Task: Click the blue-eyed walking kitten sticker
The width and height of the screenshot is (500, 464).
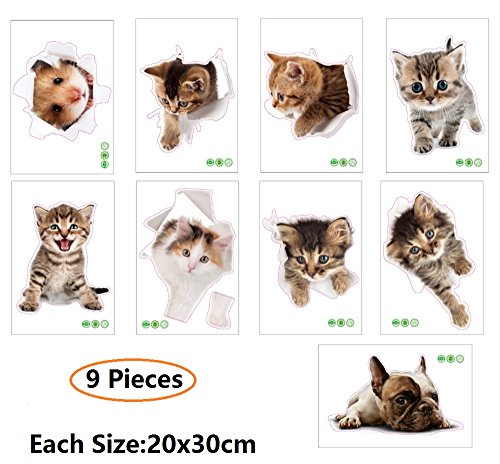Action: 437,95
